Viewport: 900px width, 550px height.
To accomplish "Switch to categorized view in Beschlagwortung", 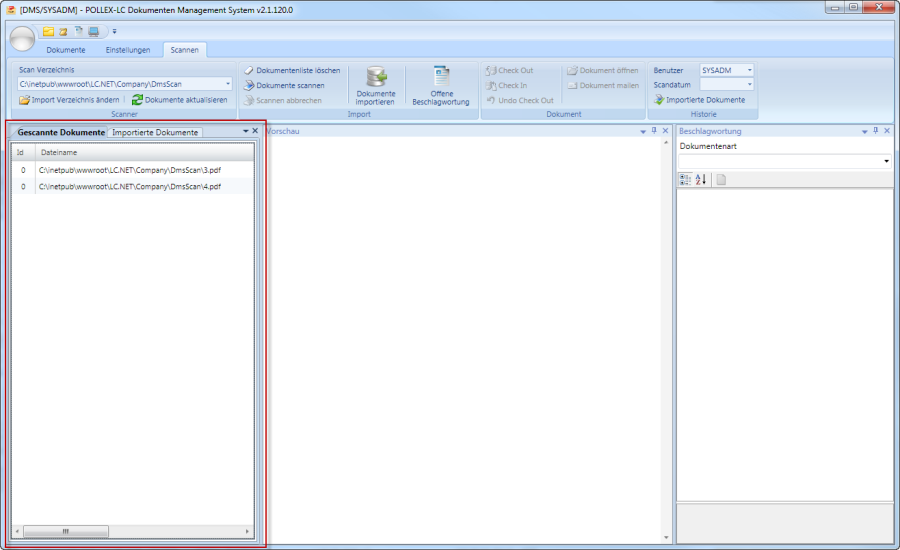I will pyautogui.click(x=685, y=180).
